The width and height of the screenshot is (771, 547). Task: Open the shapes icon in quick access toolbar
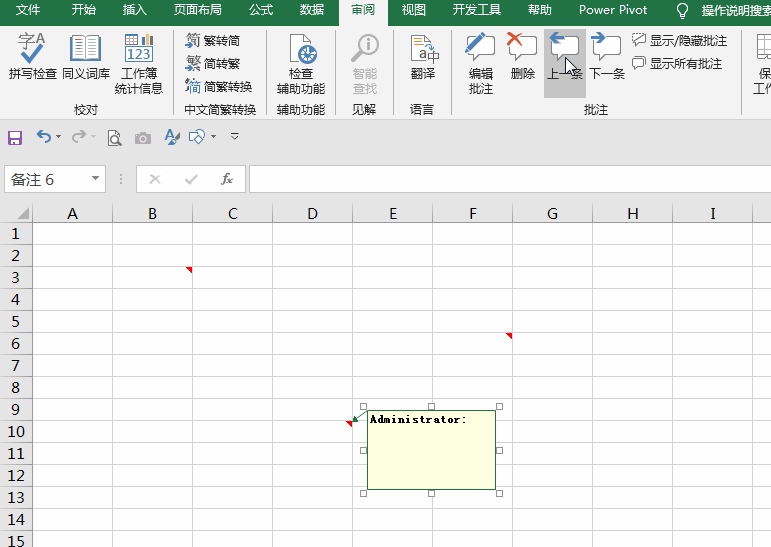197,137
